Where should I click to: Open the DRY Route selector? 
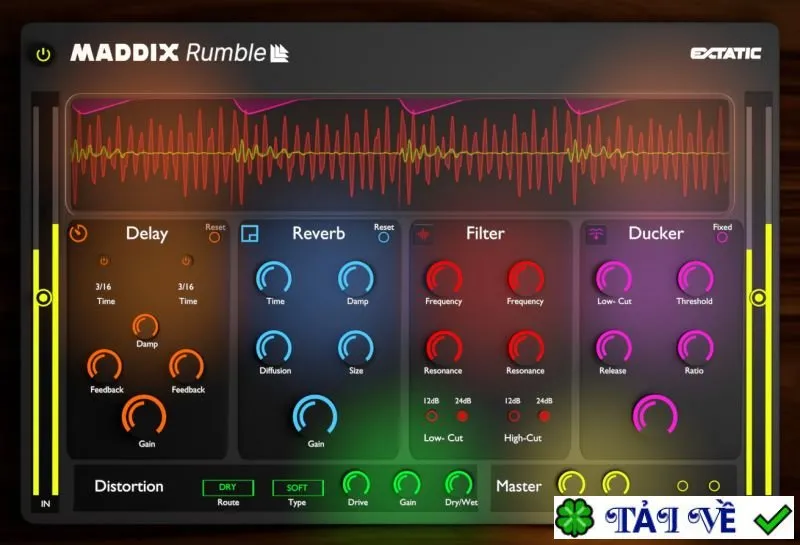click(228, 487)
